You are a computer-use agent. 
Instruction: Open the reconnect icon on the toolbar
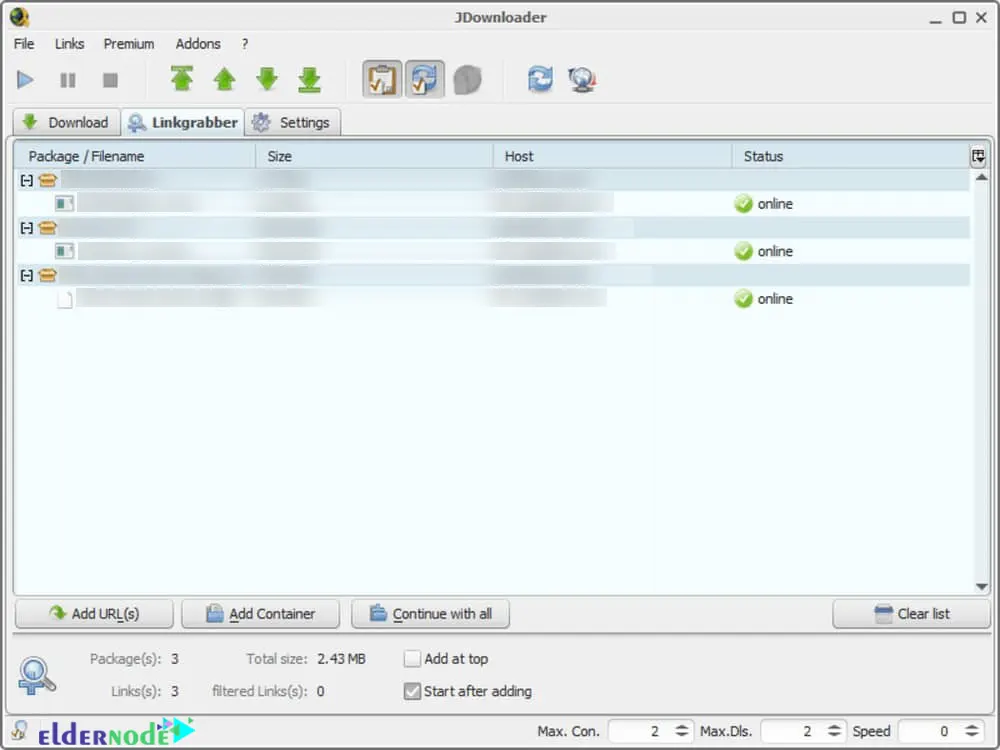(x=540, y=79)
